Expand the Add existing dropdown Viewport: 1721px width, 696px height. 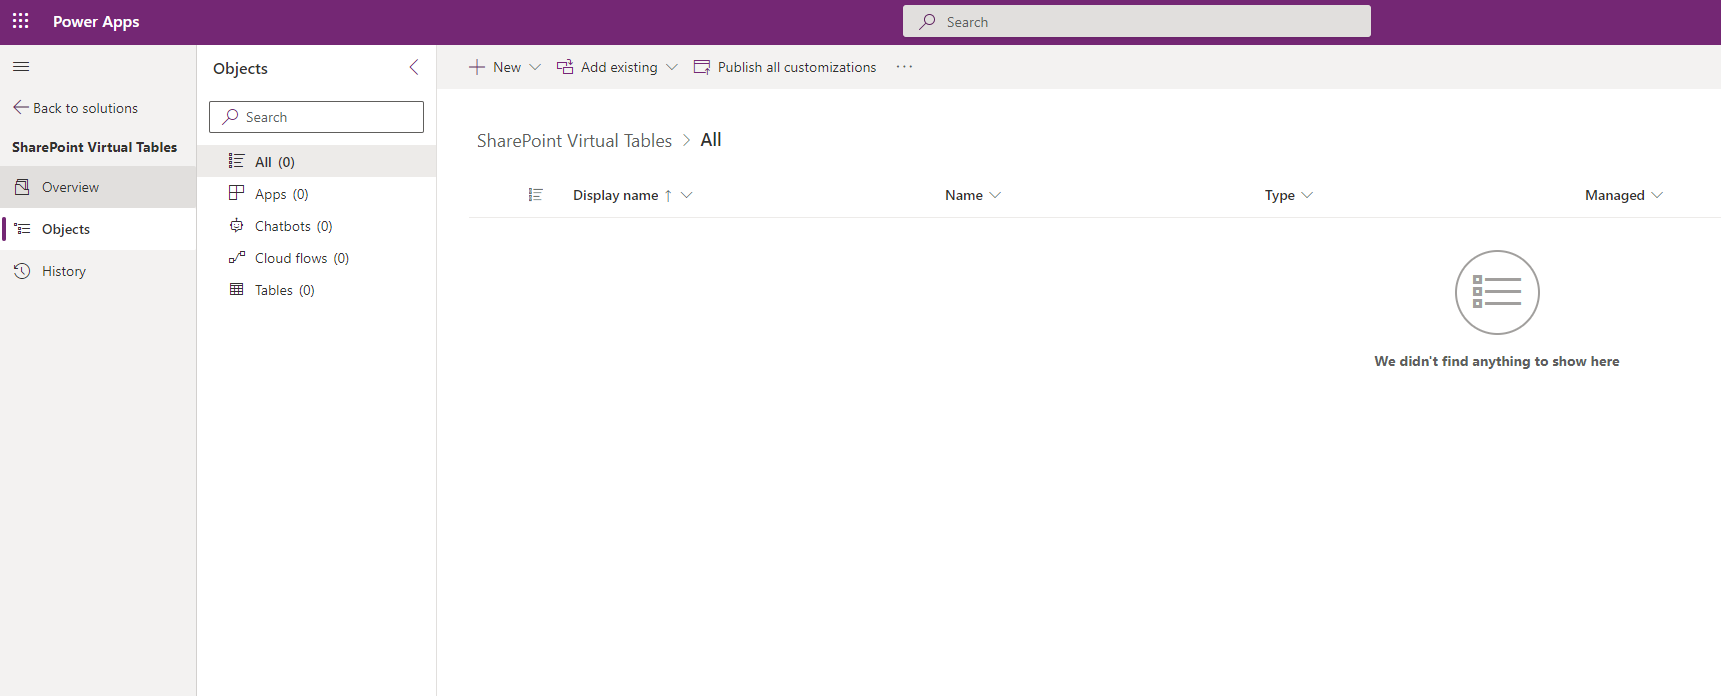pyautogui.click(x=672, y=67)
